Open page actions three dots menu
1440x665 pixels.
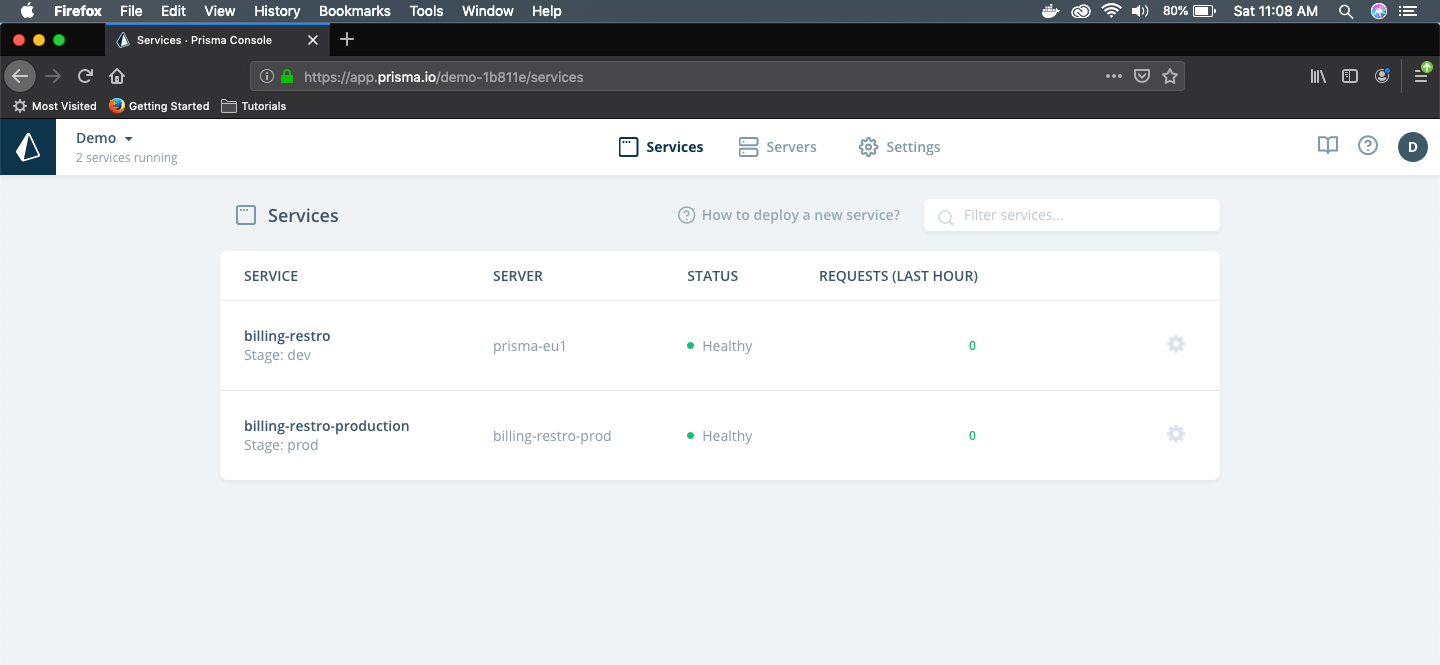point(1114,76)
